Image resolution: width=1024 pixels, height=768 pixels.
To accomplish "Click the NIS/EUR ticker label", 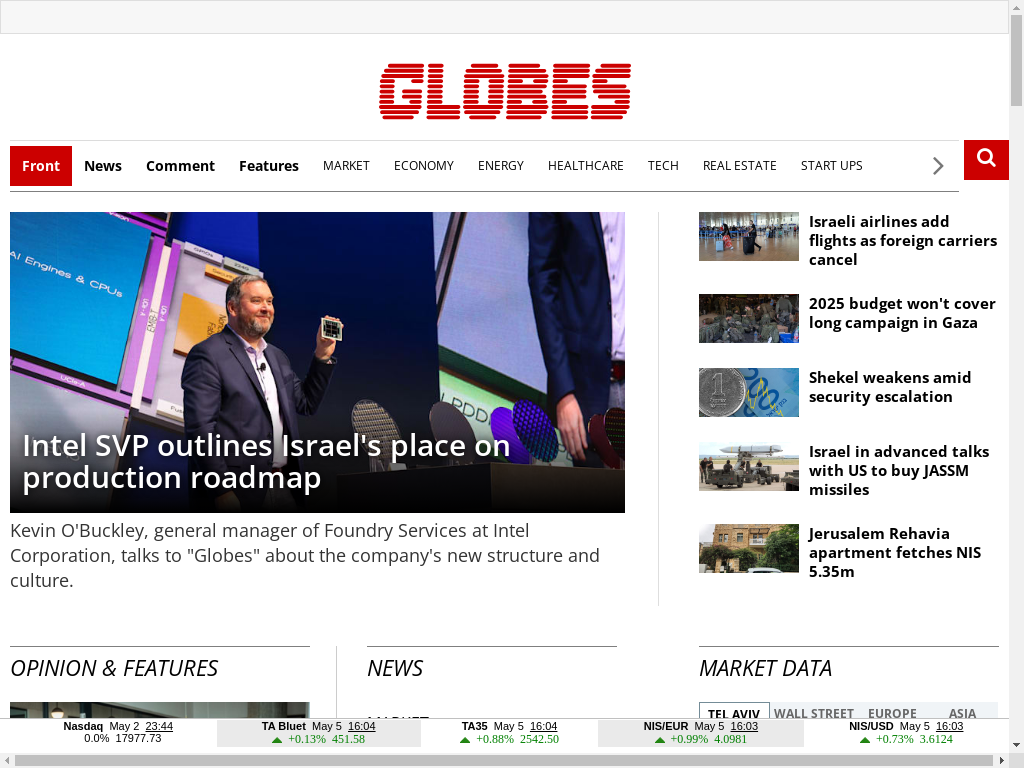I will point(665,726).
